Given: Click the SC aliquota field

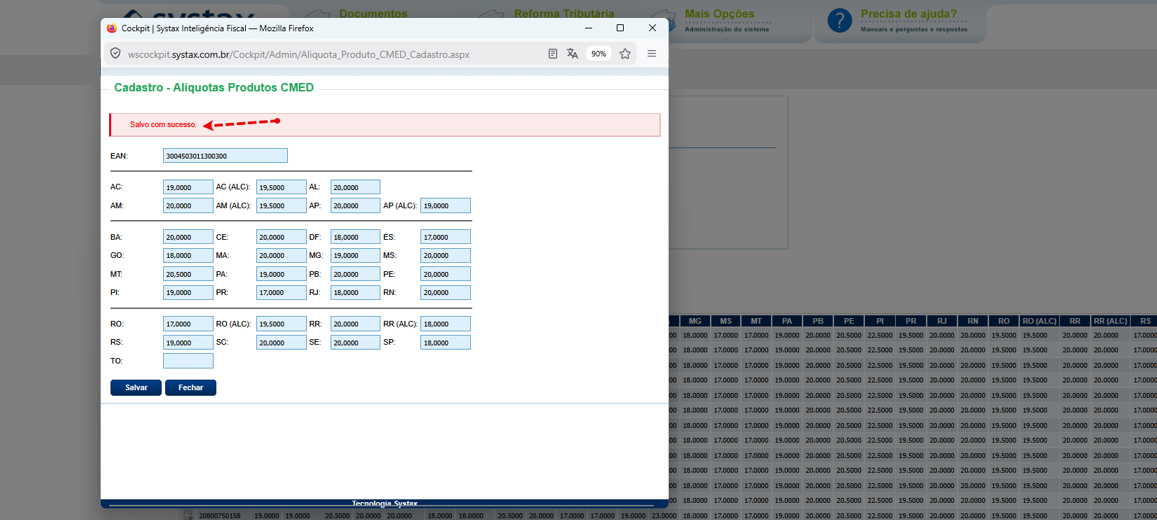Looking at the screenshot, I should [281, 342].
